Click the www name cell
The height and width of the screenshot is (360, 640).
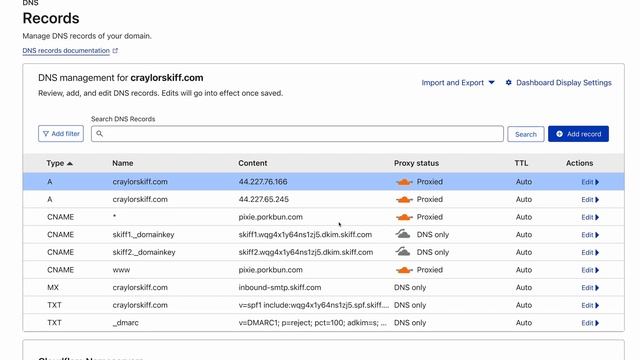(x=121, y=270)
